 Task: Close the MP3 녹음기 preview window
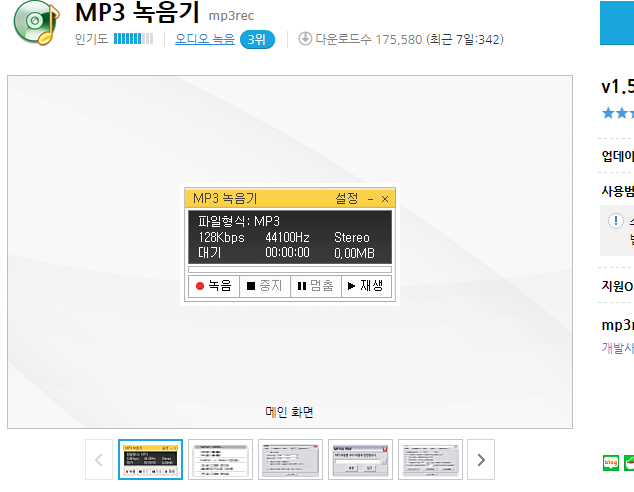point(385,199)
